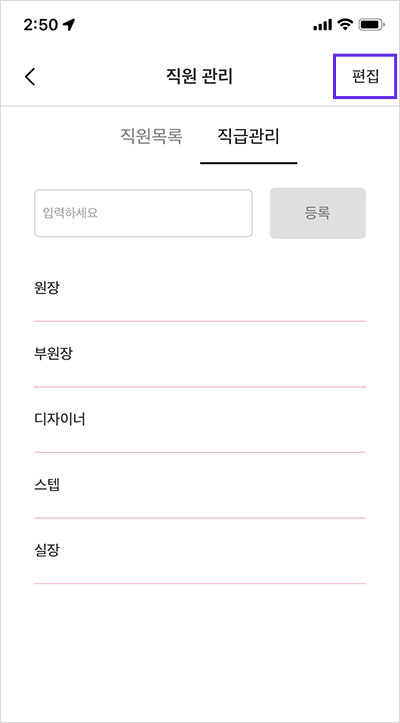Tap the back arrow in header
Screen dimensions: 400x723
coord(30,77)
